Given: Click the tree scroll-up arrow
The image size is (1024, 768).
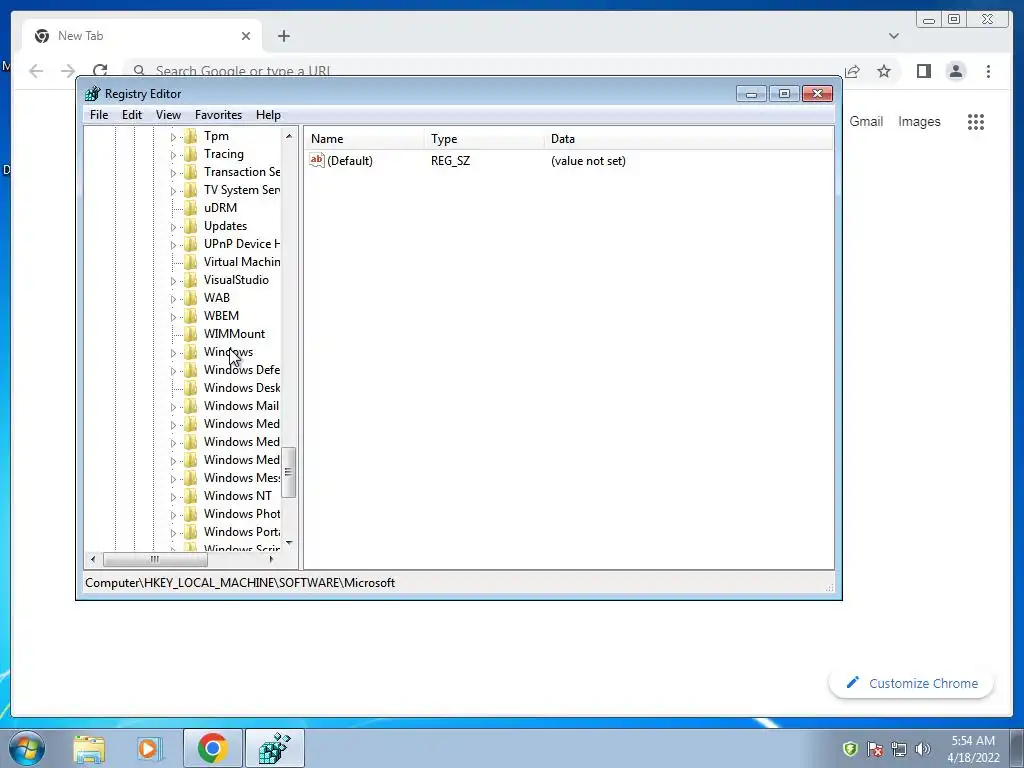Looking at the screenshot, I should point(289,136).
